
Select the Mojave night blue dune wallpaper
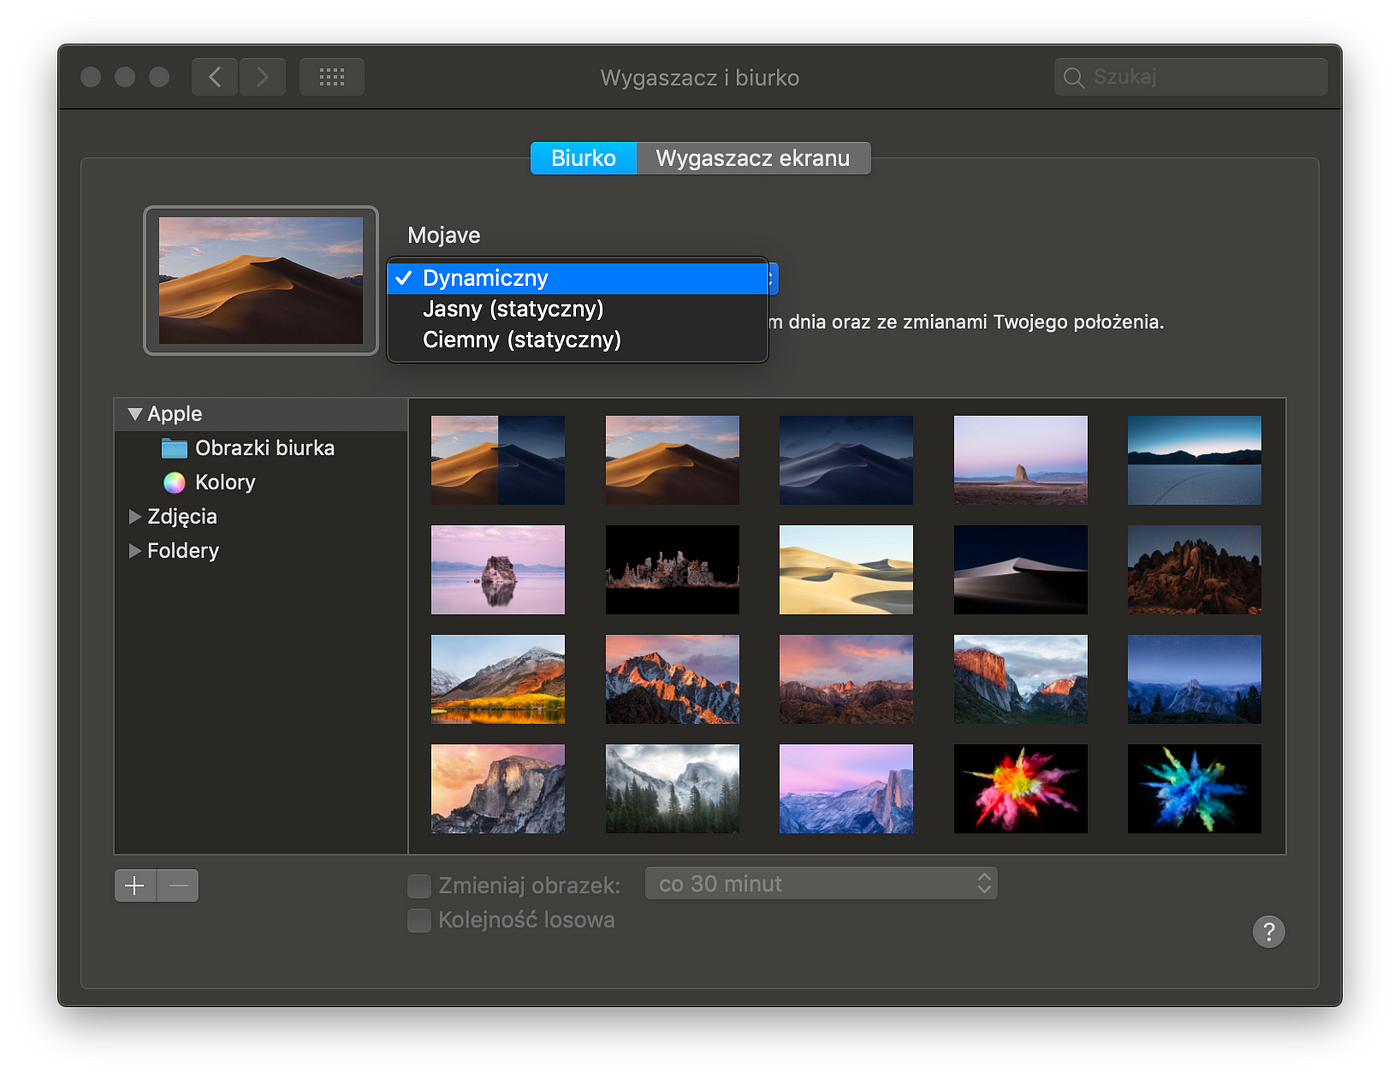tap(846, 460)
